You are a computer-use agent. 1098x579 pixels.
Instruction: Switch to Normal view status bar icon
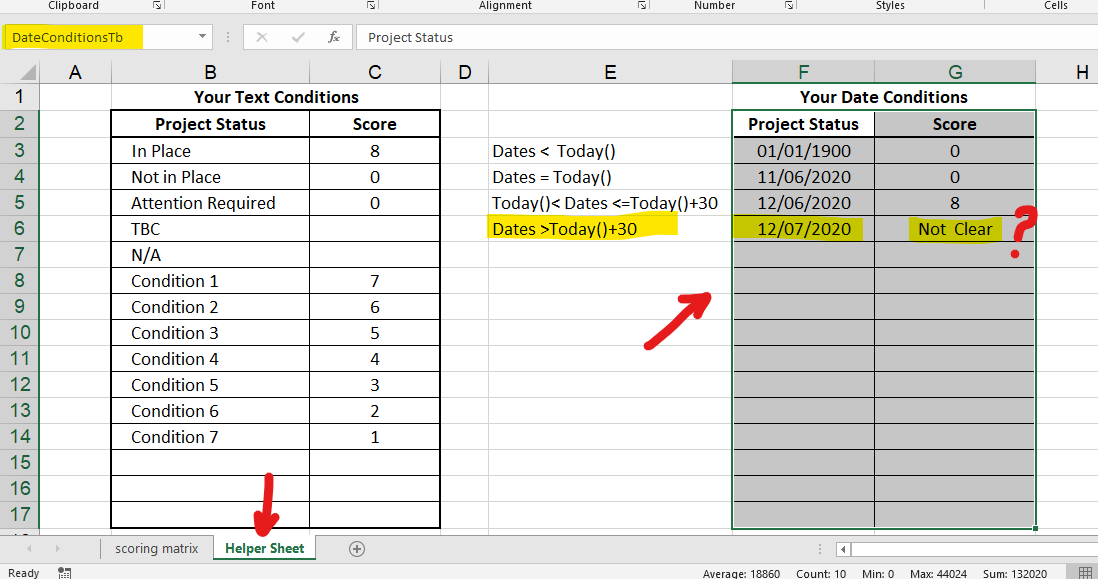[x=1084, y=573]
